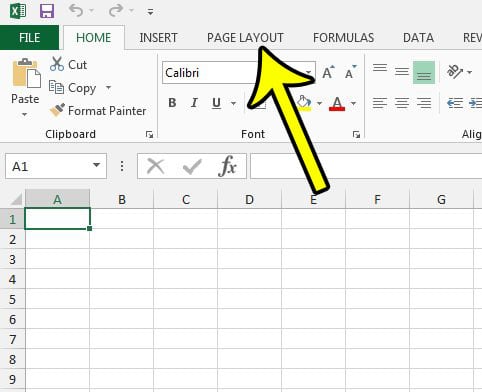This screenshot has width=482, height=392.
Task: Go to the PAGE LAYOUT tab
Action: (x=245, y=38)
